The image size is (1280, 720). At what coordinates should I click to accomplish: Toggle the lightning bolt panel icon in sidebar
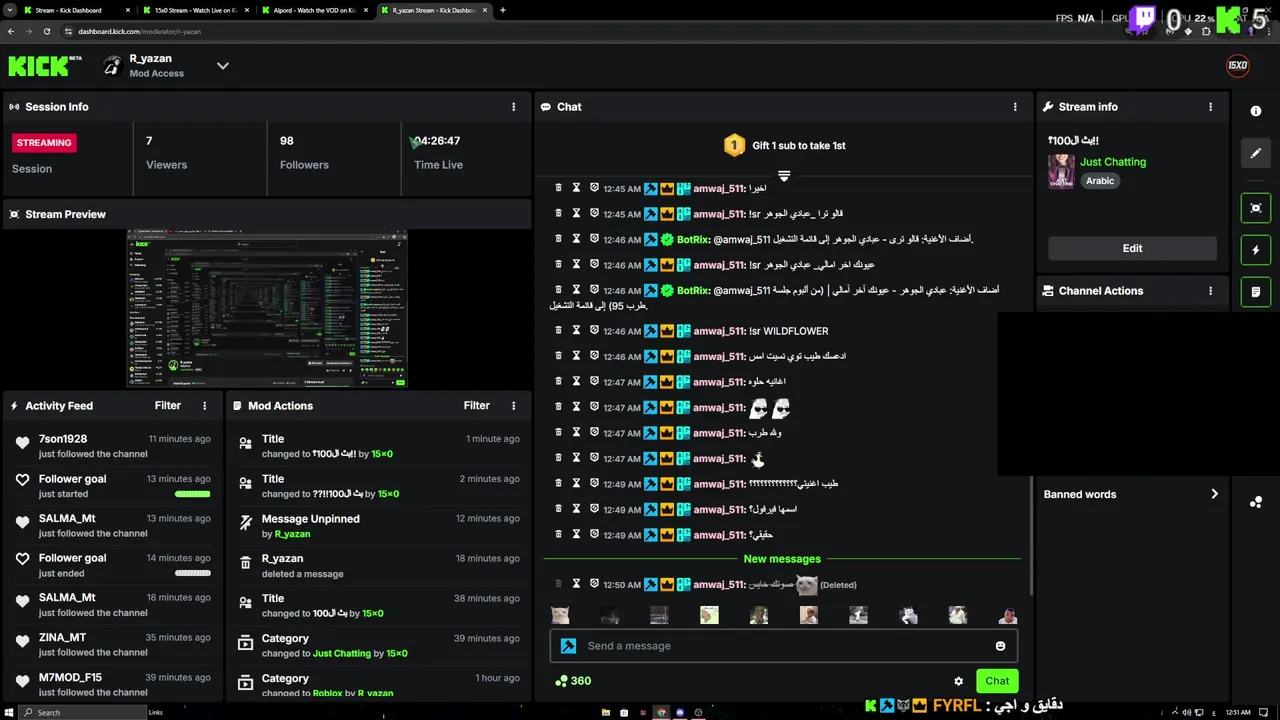[1256, 250]
